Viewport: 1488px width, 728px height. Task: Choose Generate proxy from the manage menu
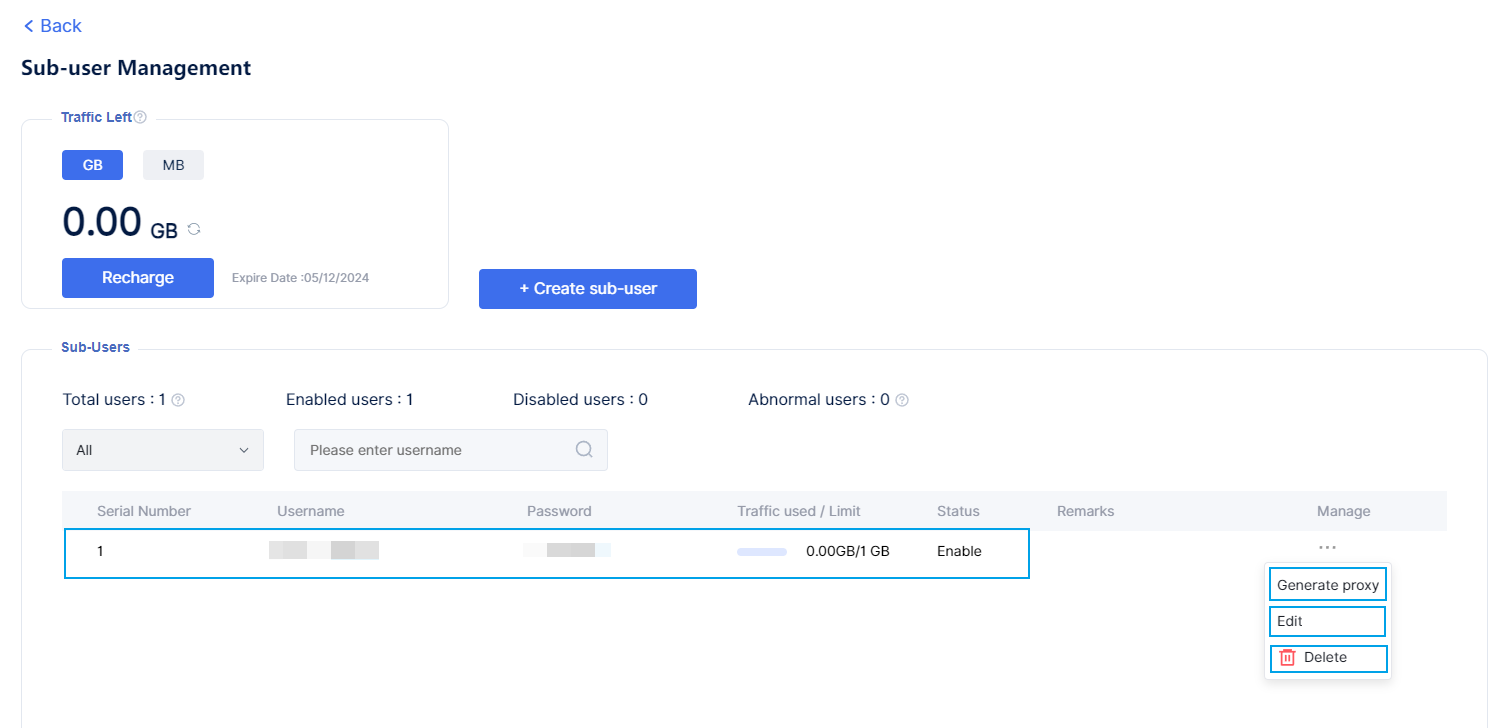tap(1327, 585)
